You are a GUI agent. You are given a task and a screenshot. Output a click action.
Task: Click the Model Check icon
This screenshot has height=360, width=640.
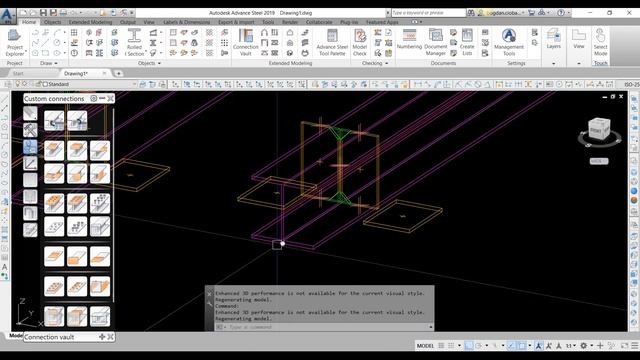(x=360, y=43)
